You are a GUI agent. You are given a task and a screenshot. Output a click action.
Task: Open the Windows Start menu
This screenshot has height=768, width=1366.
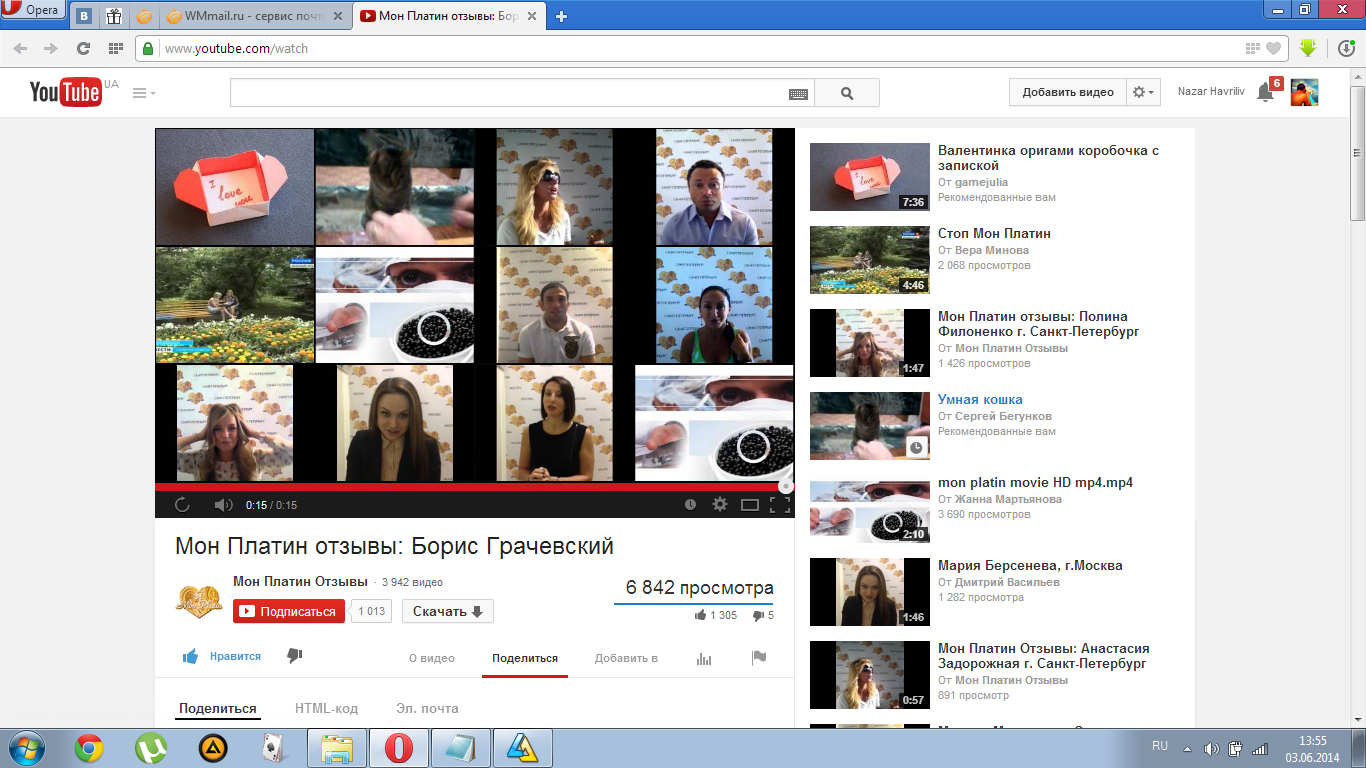tap(25, 748)
